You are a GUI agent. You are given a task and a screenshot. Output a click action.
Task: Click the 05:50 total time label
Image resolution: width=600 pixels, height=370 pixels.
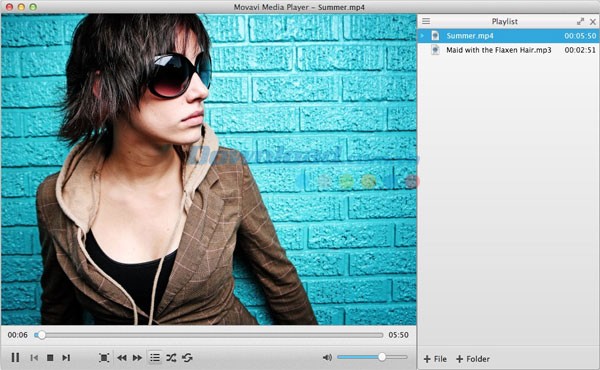point(398,335)
